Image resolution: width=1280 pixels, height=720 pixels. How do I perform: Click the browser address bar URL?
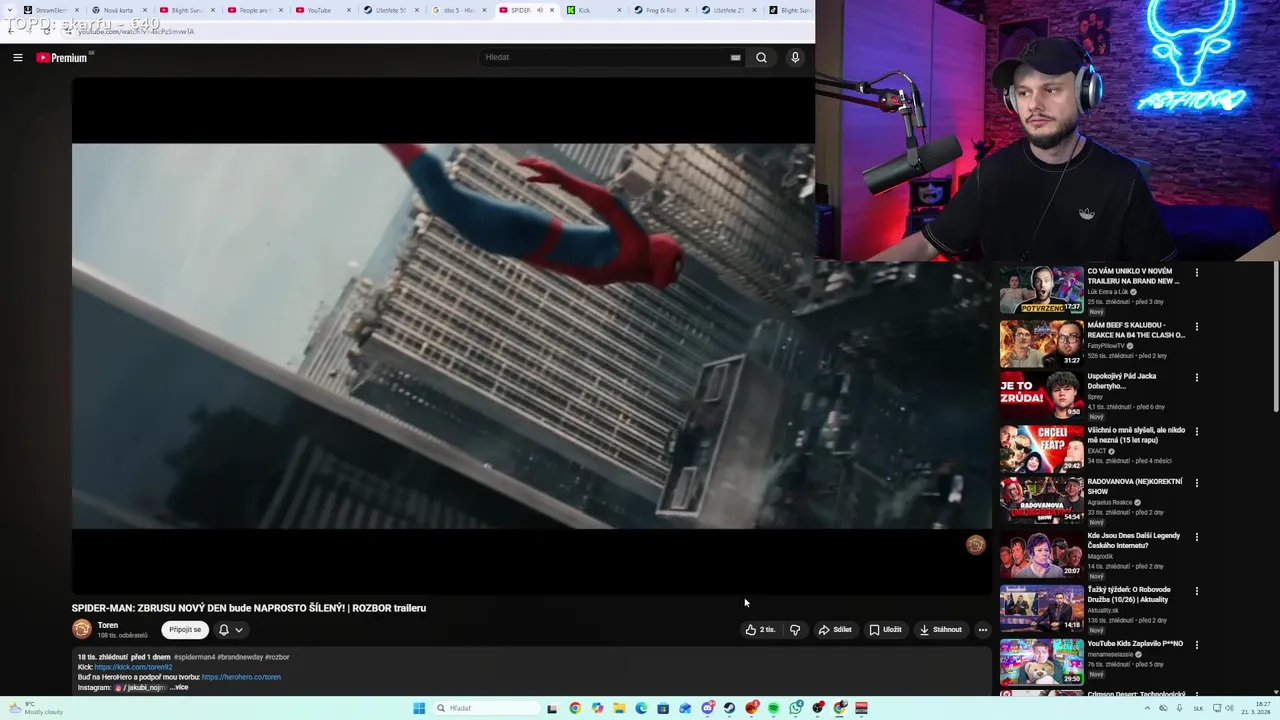[136, 31]
